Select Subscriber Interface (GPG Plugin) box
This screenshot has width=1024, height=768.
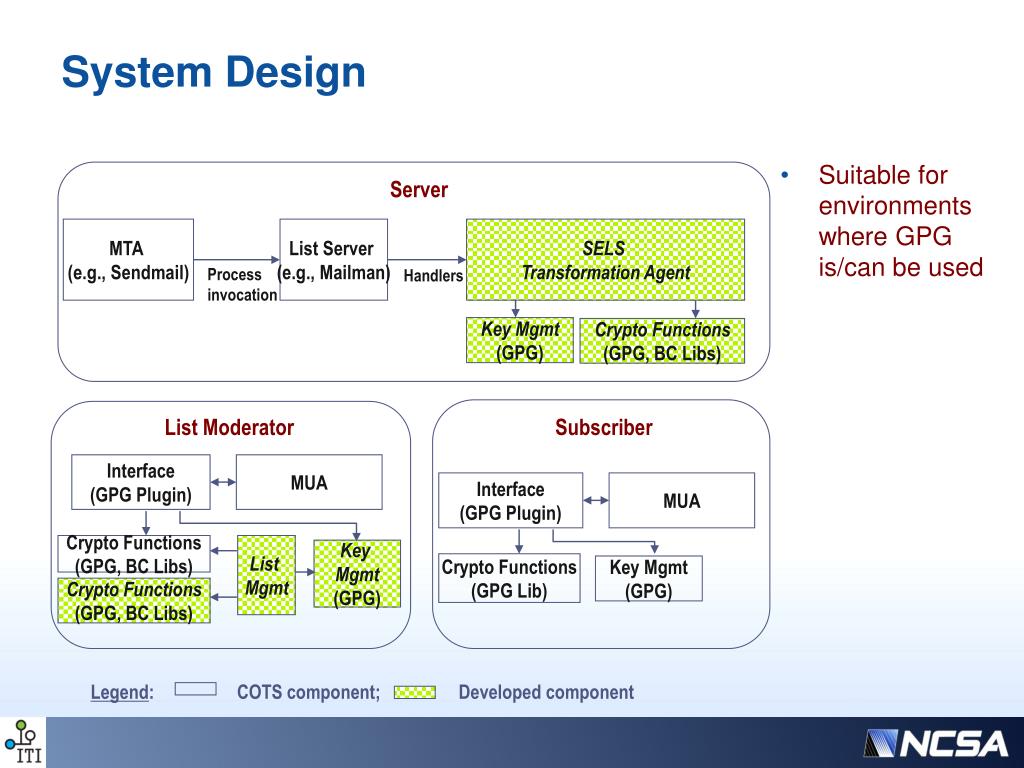point(511,501)
